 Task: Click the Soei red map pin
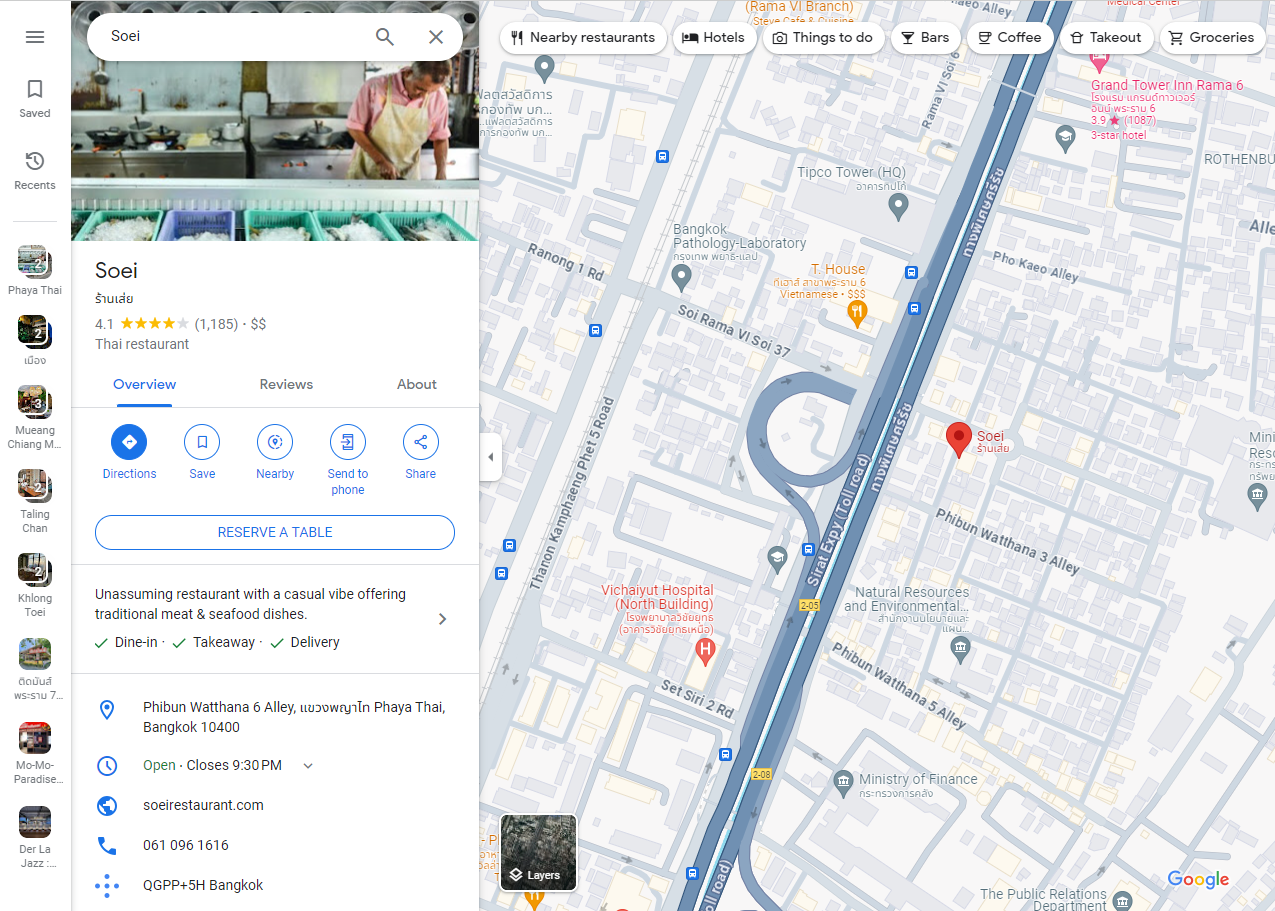(958, 437)
